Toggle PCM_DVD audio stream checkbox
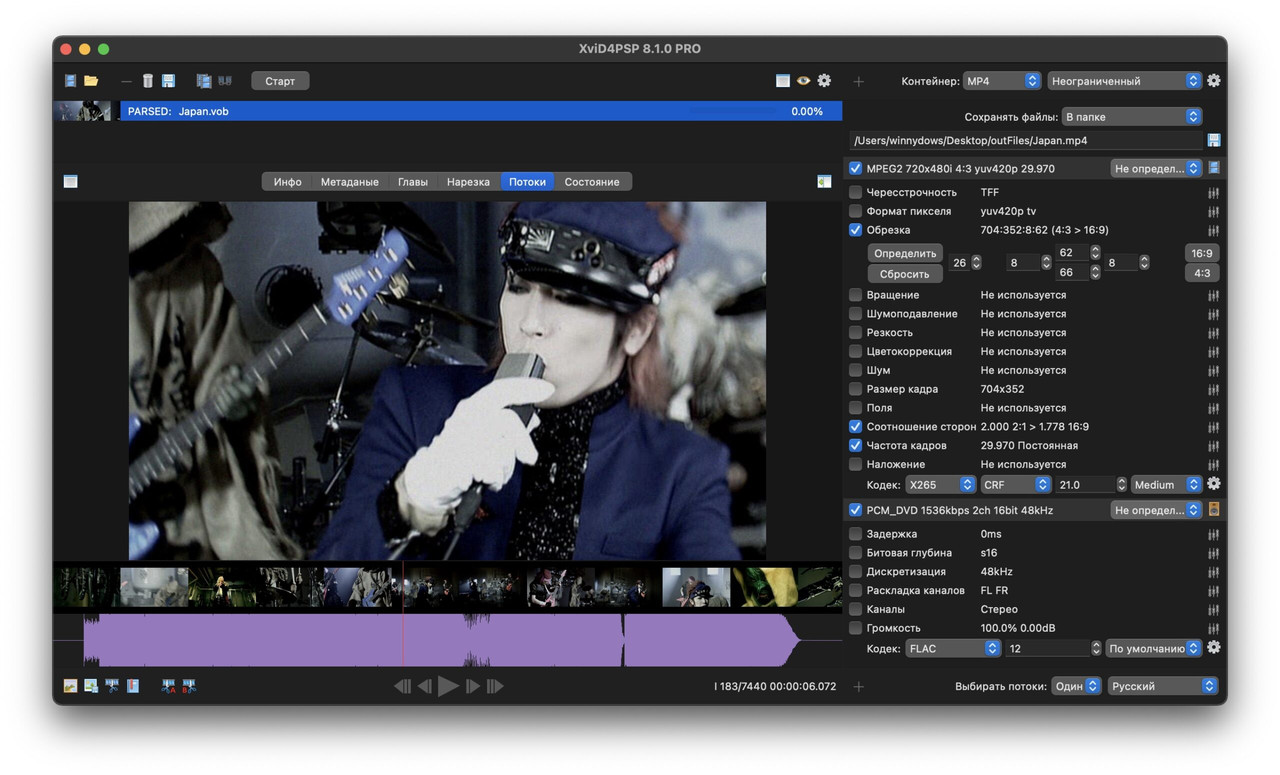 [855, 510]
